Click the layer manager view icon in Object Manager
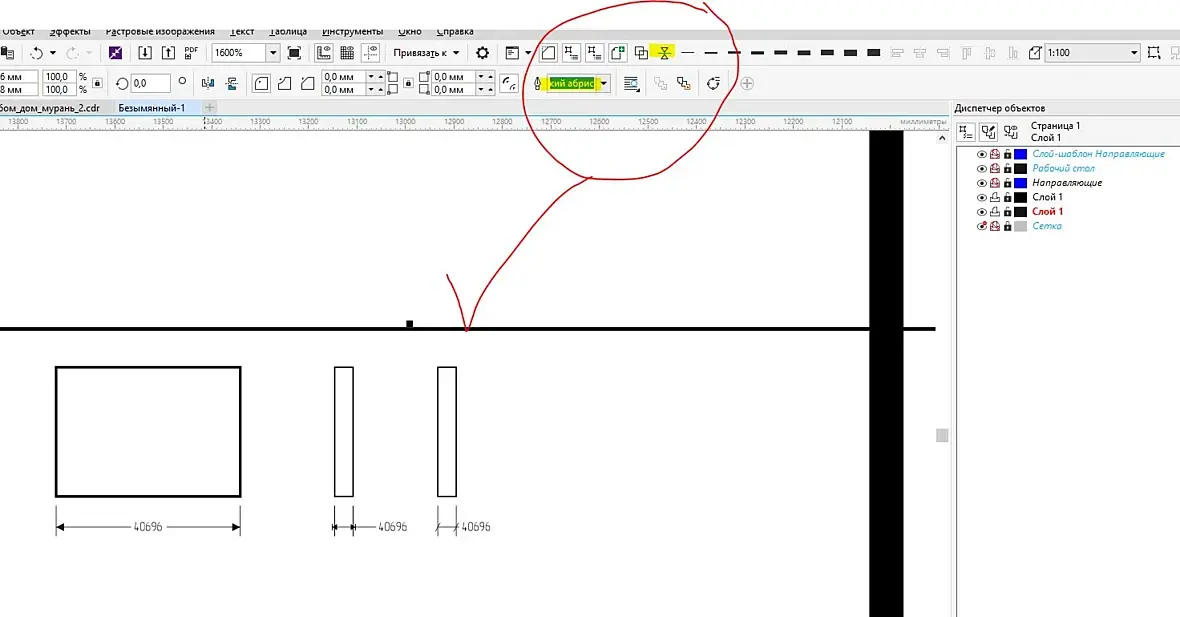The width and height of the screenshot is (1180, 617). [1011, 132]
